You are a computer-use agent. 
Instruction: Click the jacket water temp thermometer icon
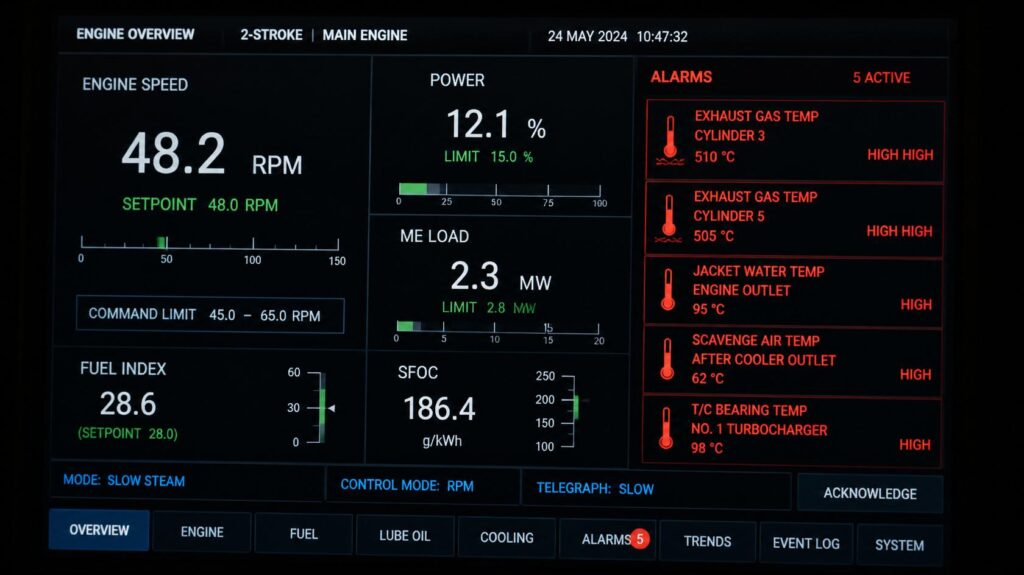tap(667, 289)
